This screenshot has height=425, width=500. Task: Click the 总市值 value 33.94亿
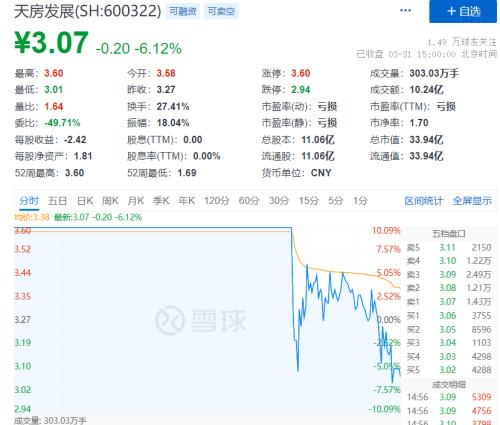[x=426, y=140]
